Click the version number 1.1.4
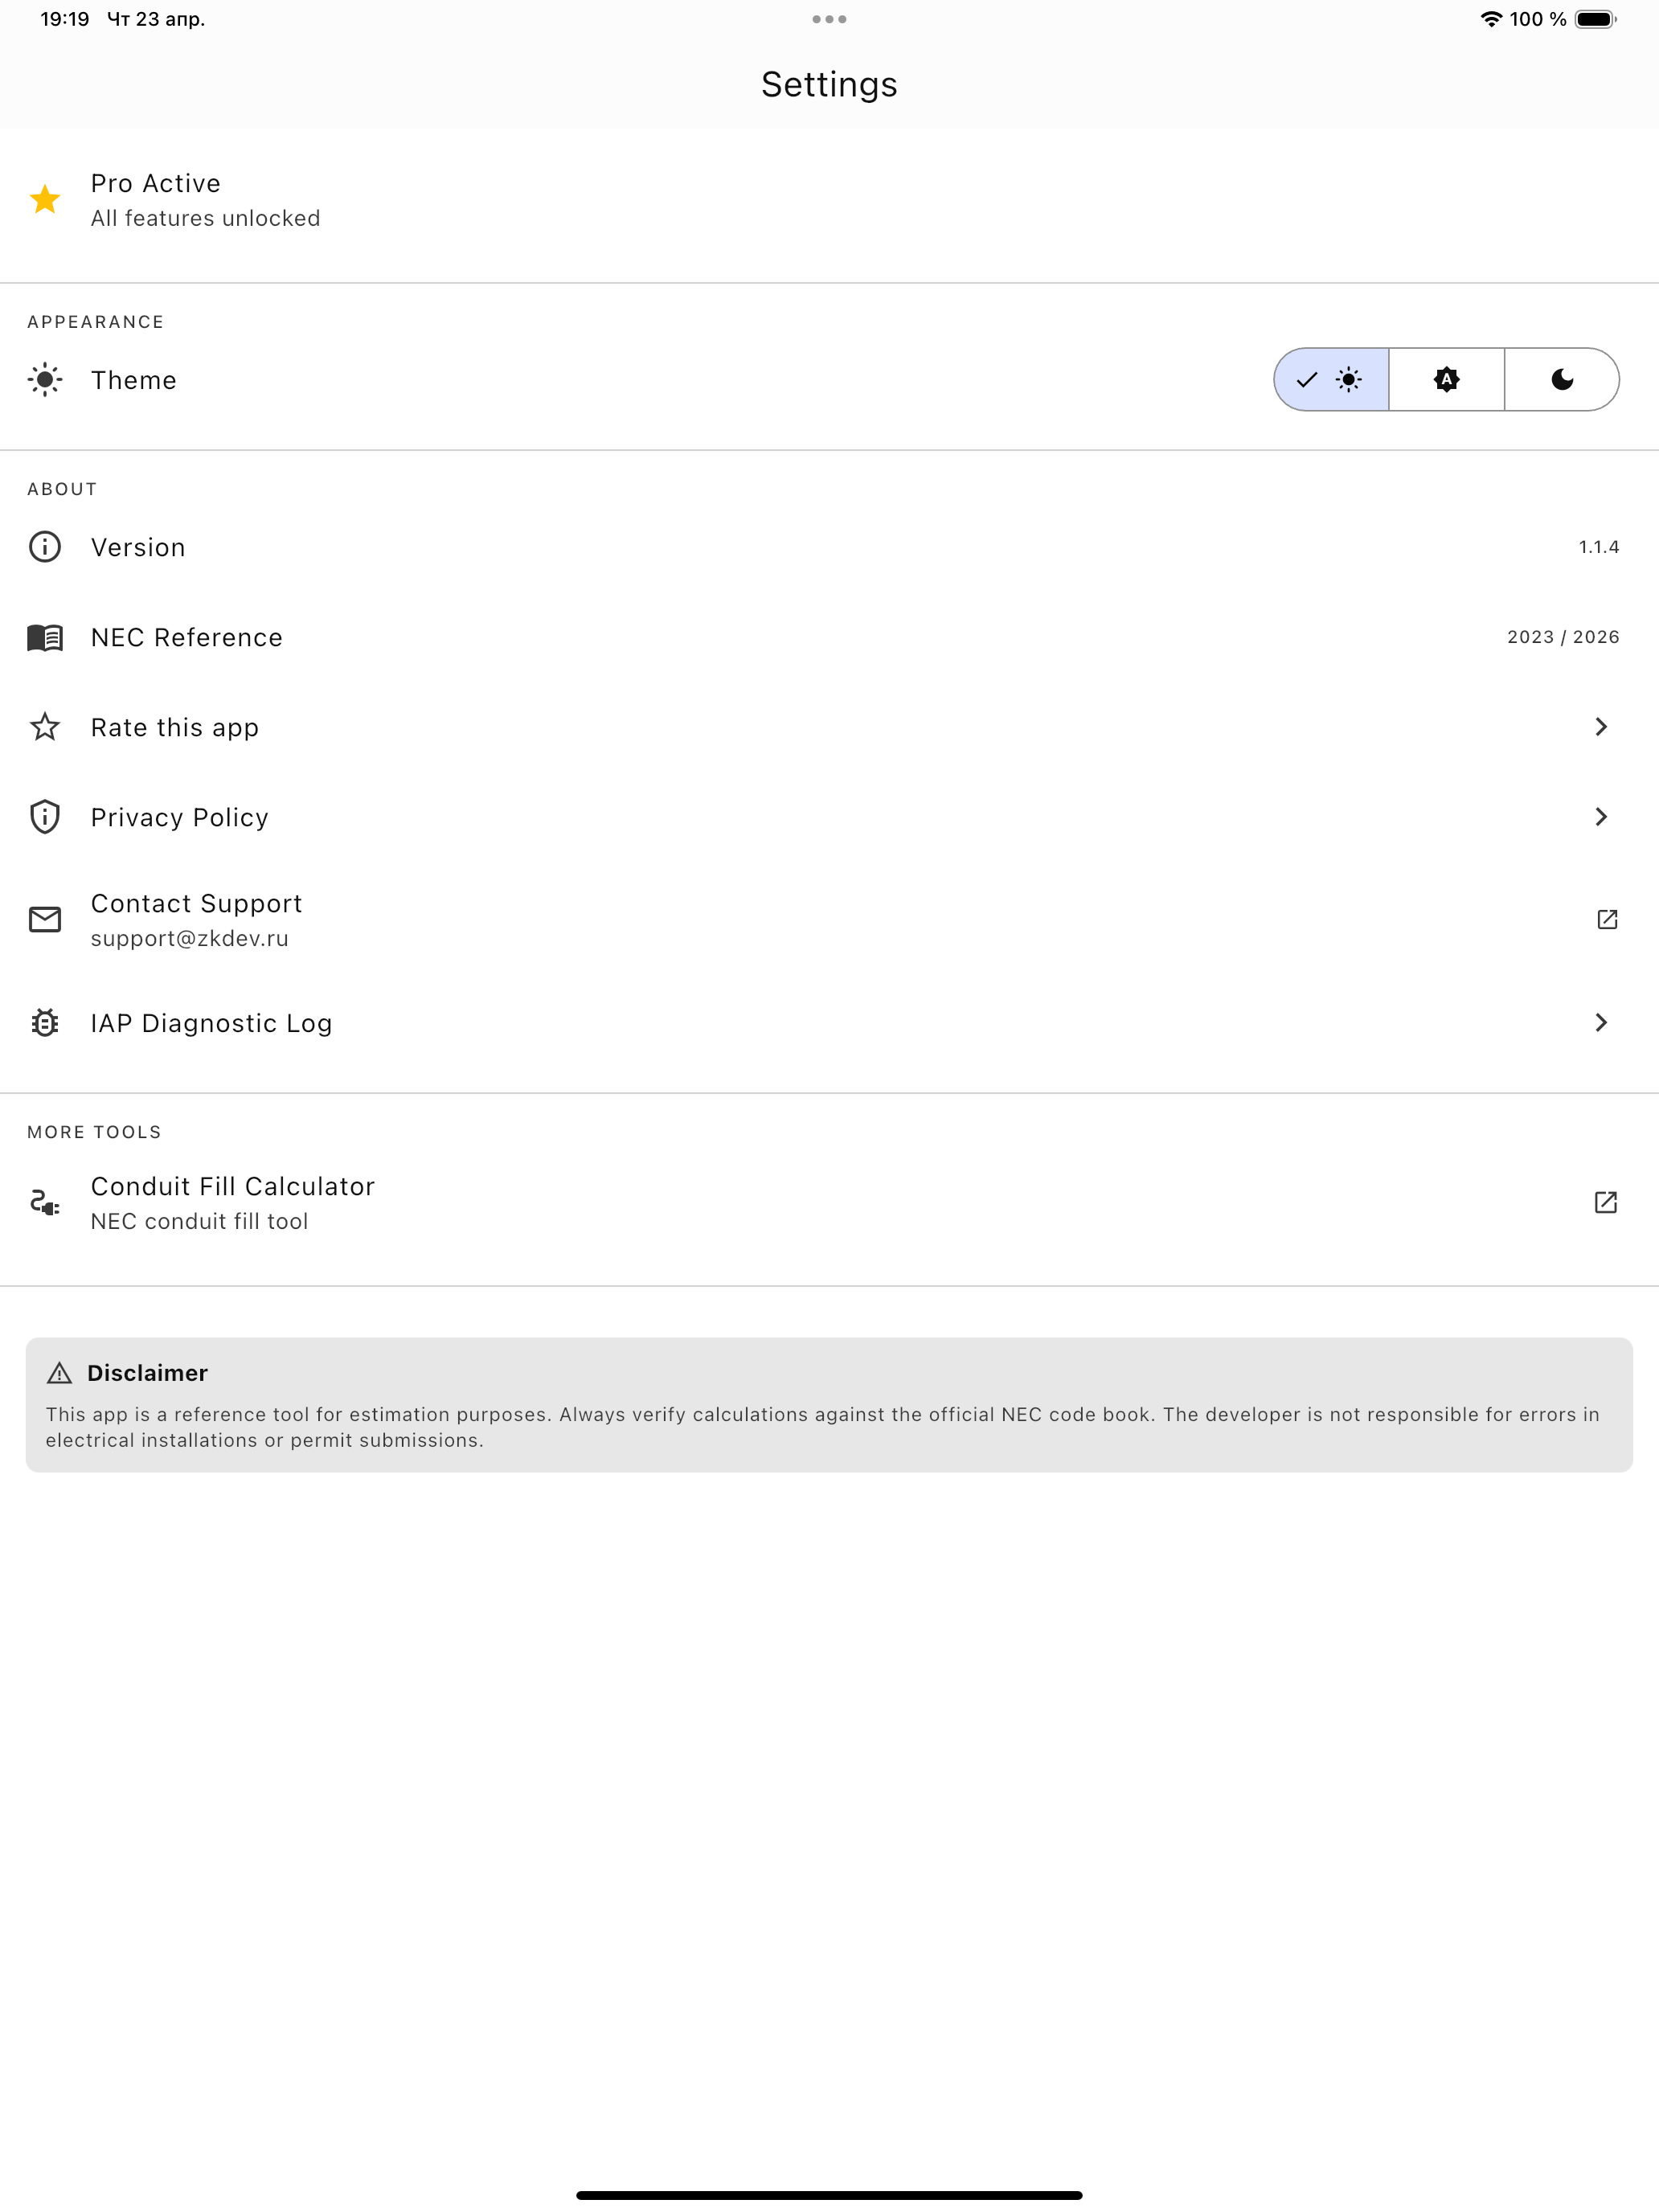The width and height of the screenshot is (1659, 2212). [1599, 547]
